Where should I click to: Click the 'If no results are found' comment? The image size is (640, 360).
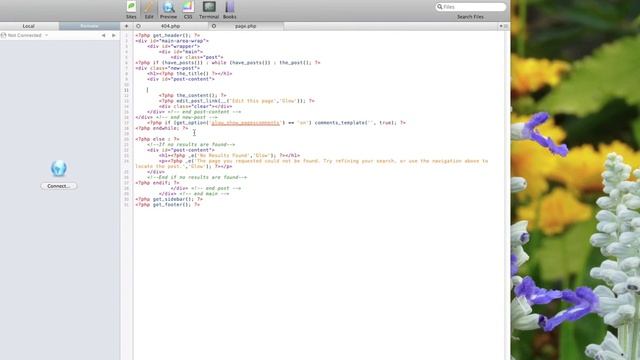point(191,144)
